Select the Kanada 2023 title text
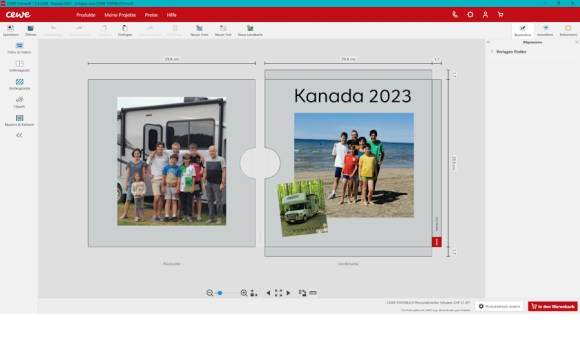580x363 pixels. tap(353, 96)
